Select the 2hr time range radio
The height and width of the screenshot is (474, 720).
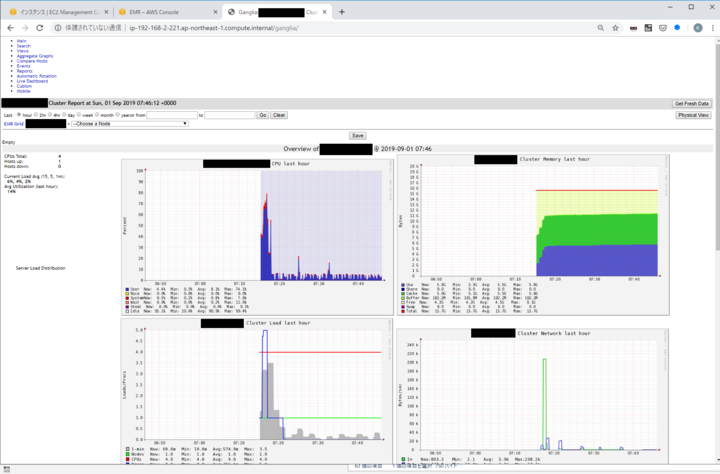click(36, 115)
